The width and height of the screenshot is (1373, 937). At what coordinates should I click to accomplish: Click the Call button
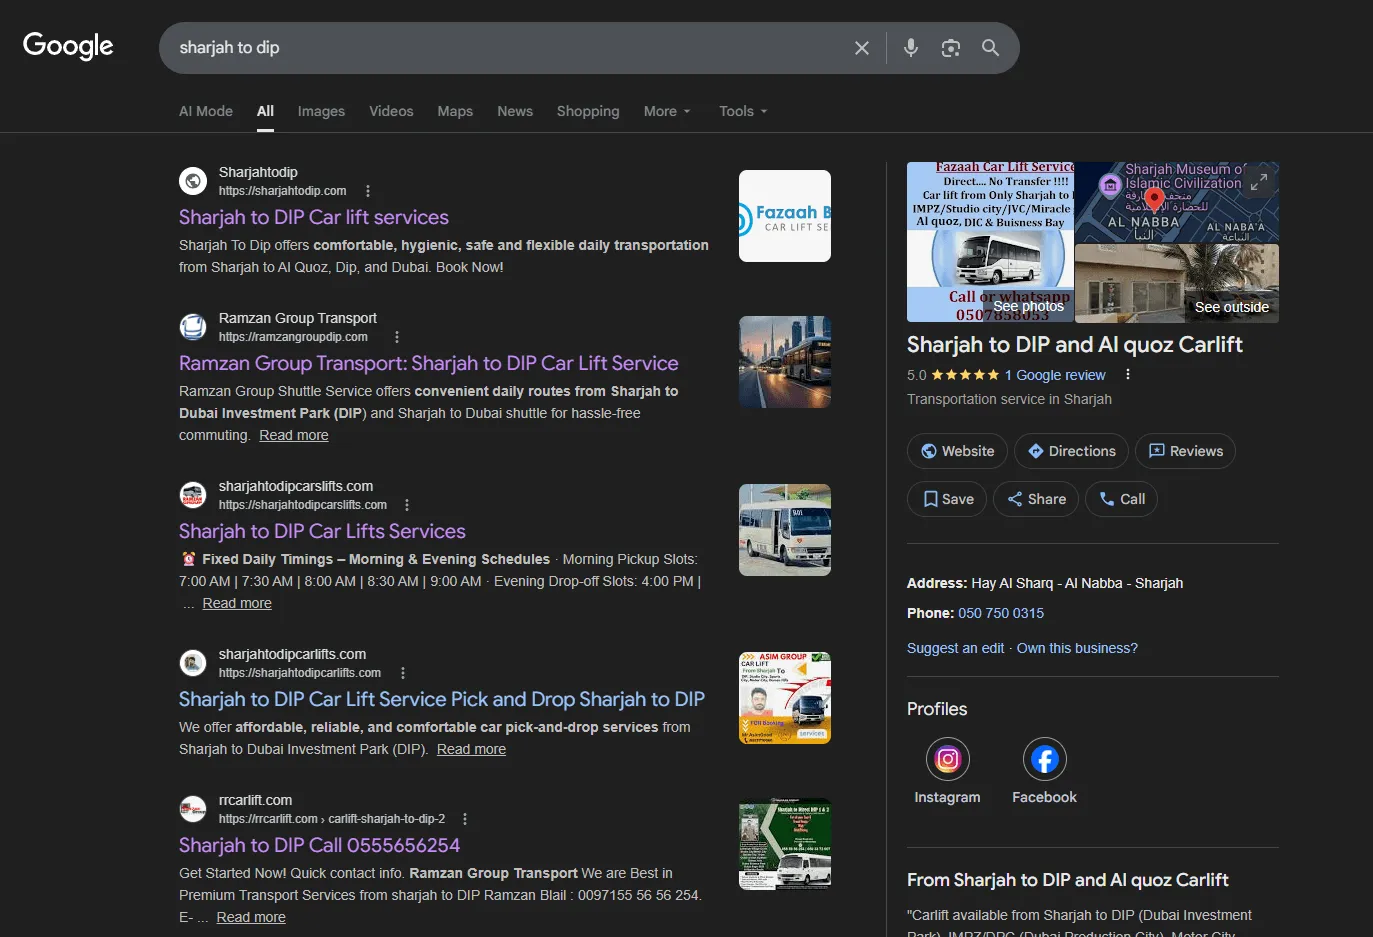[x=1121, y=499]
